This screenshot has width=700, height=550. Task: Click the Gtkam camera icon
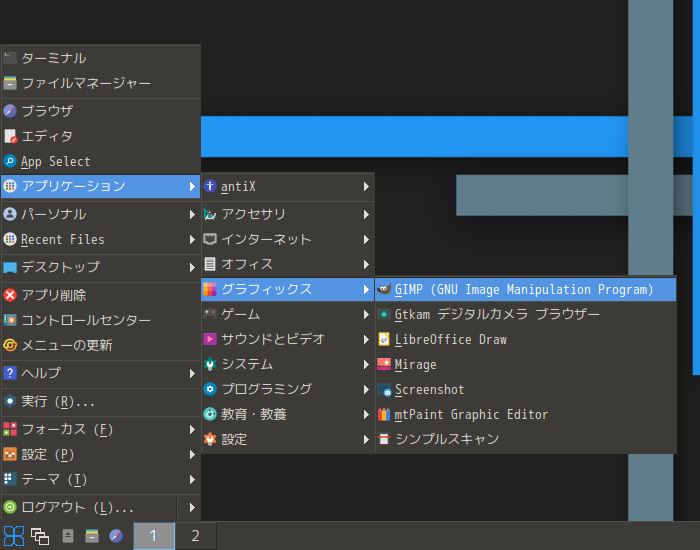(x=384, y=314)
